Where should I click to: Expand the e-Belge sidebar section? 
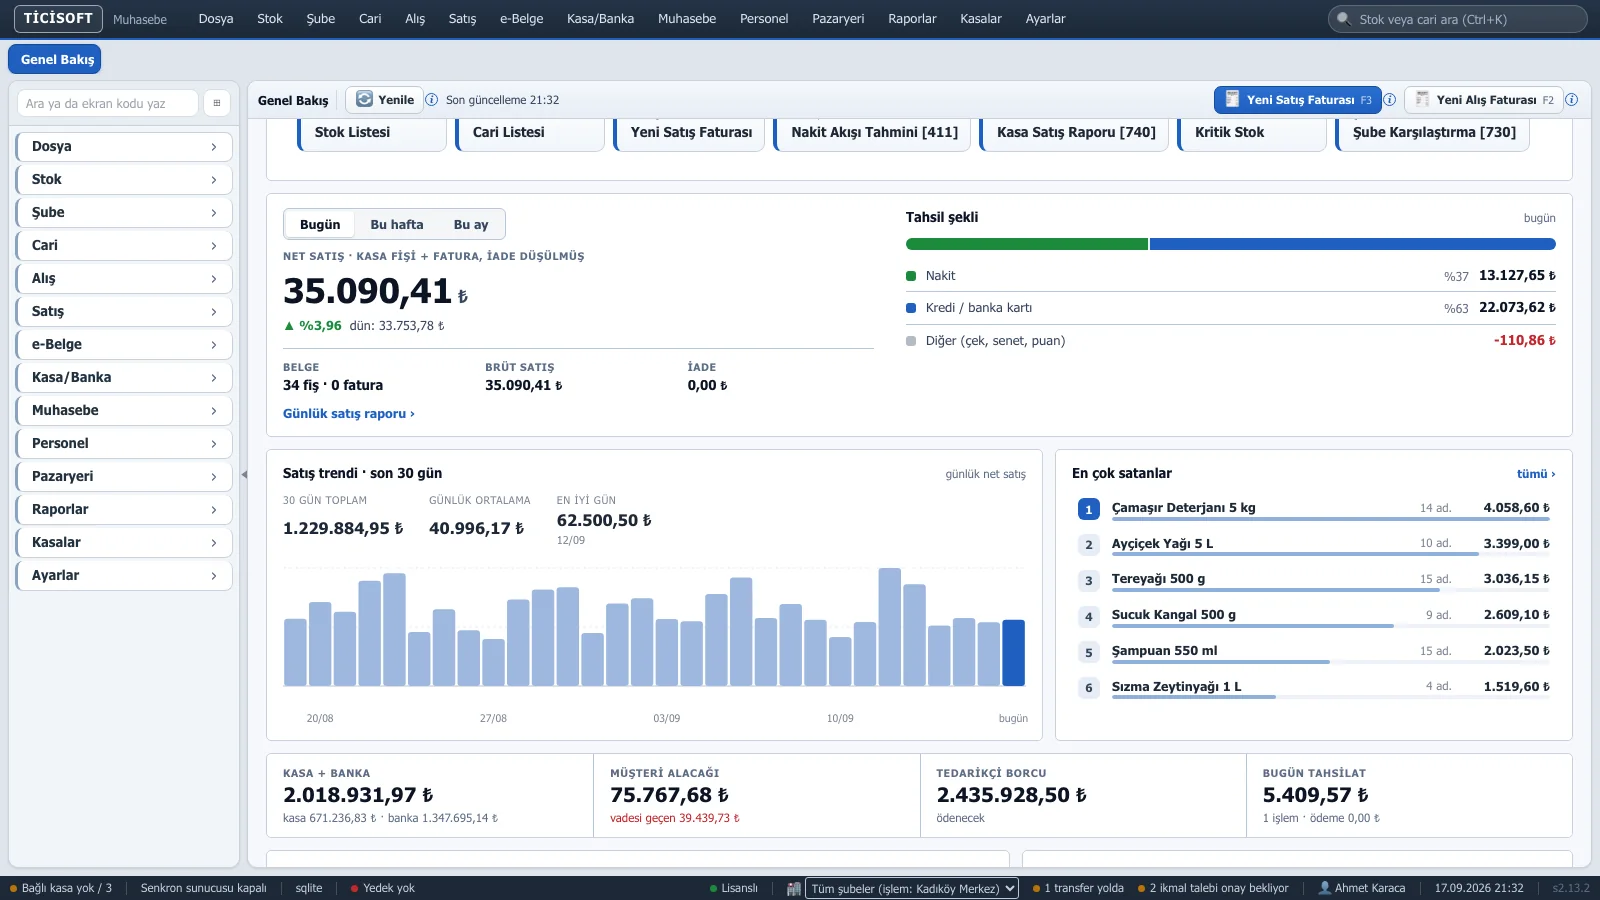(x=124, y=344)
